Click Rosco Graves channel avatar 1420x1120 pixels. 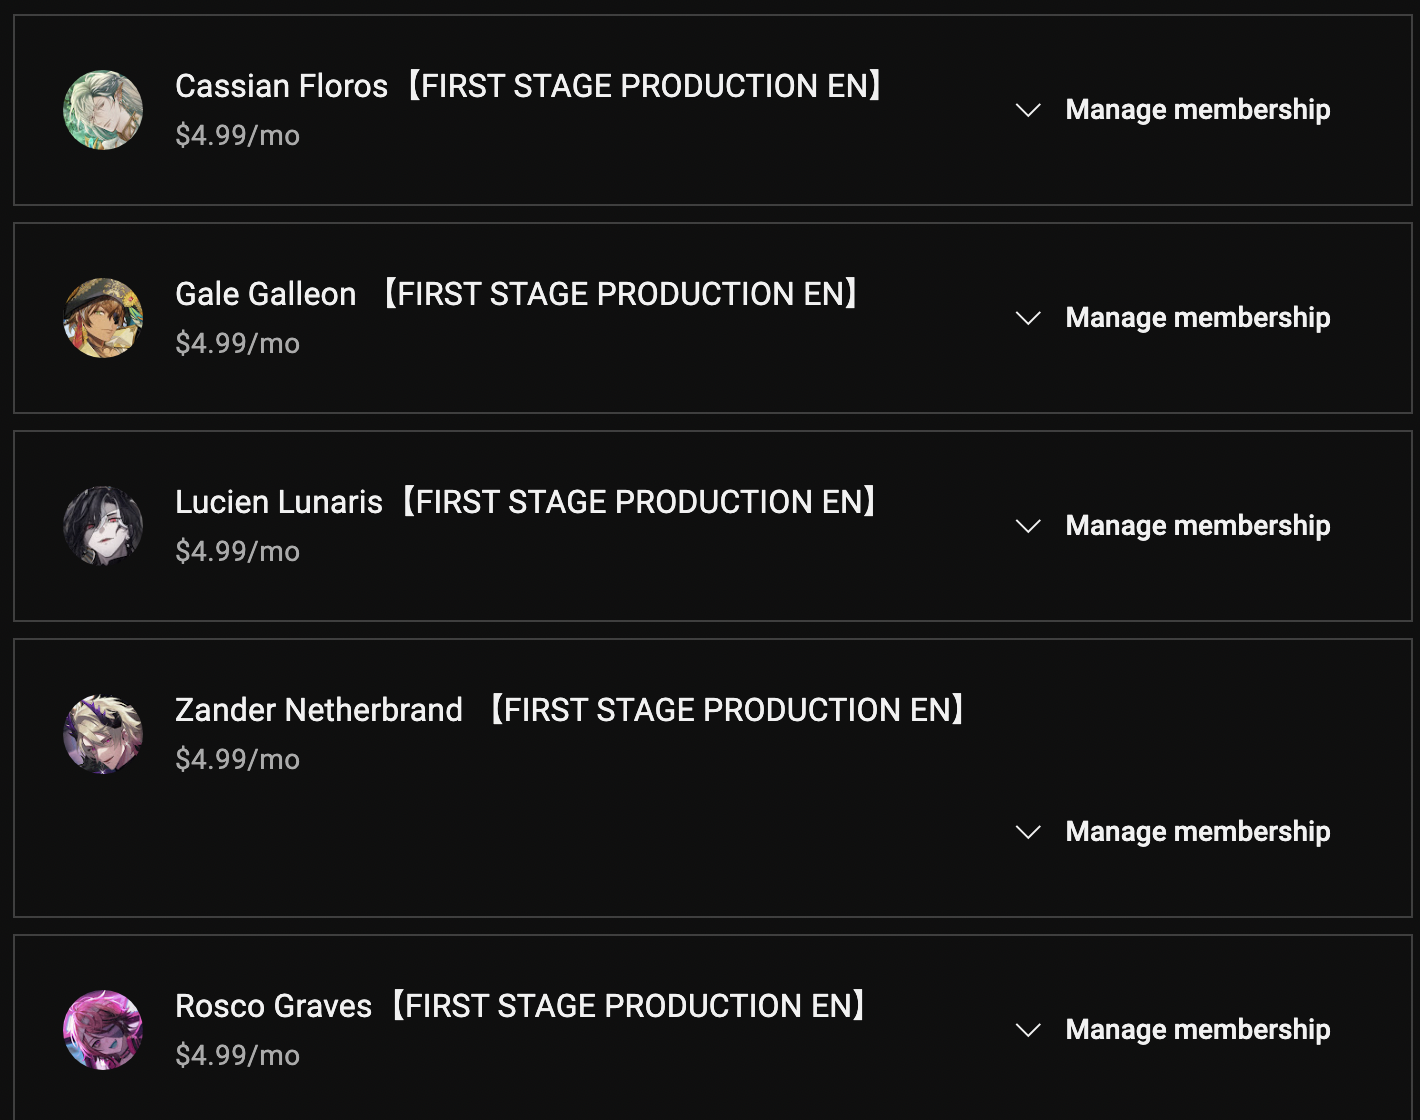pyautogui.click(x=103, y=1030)
